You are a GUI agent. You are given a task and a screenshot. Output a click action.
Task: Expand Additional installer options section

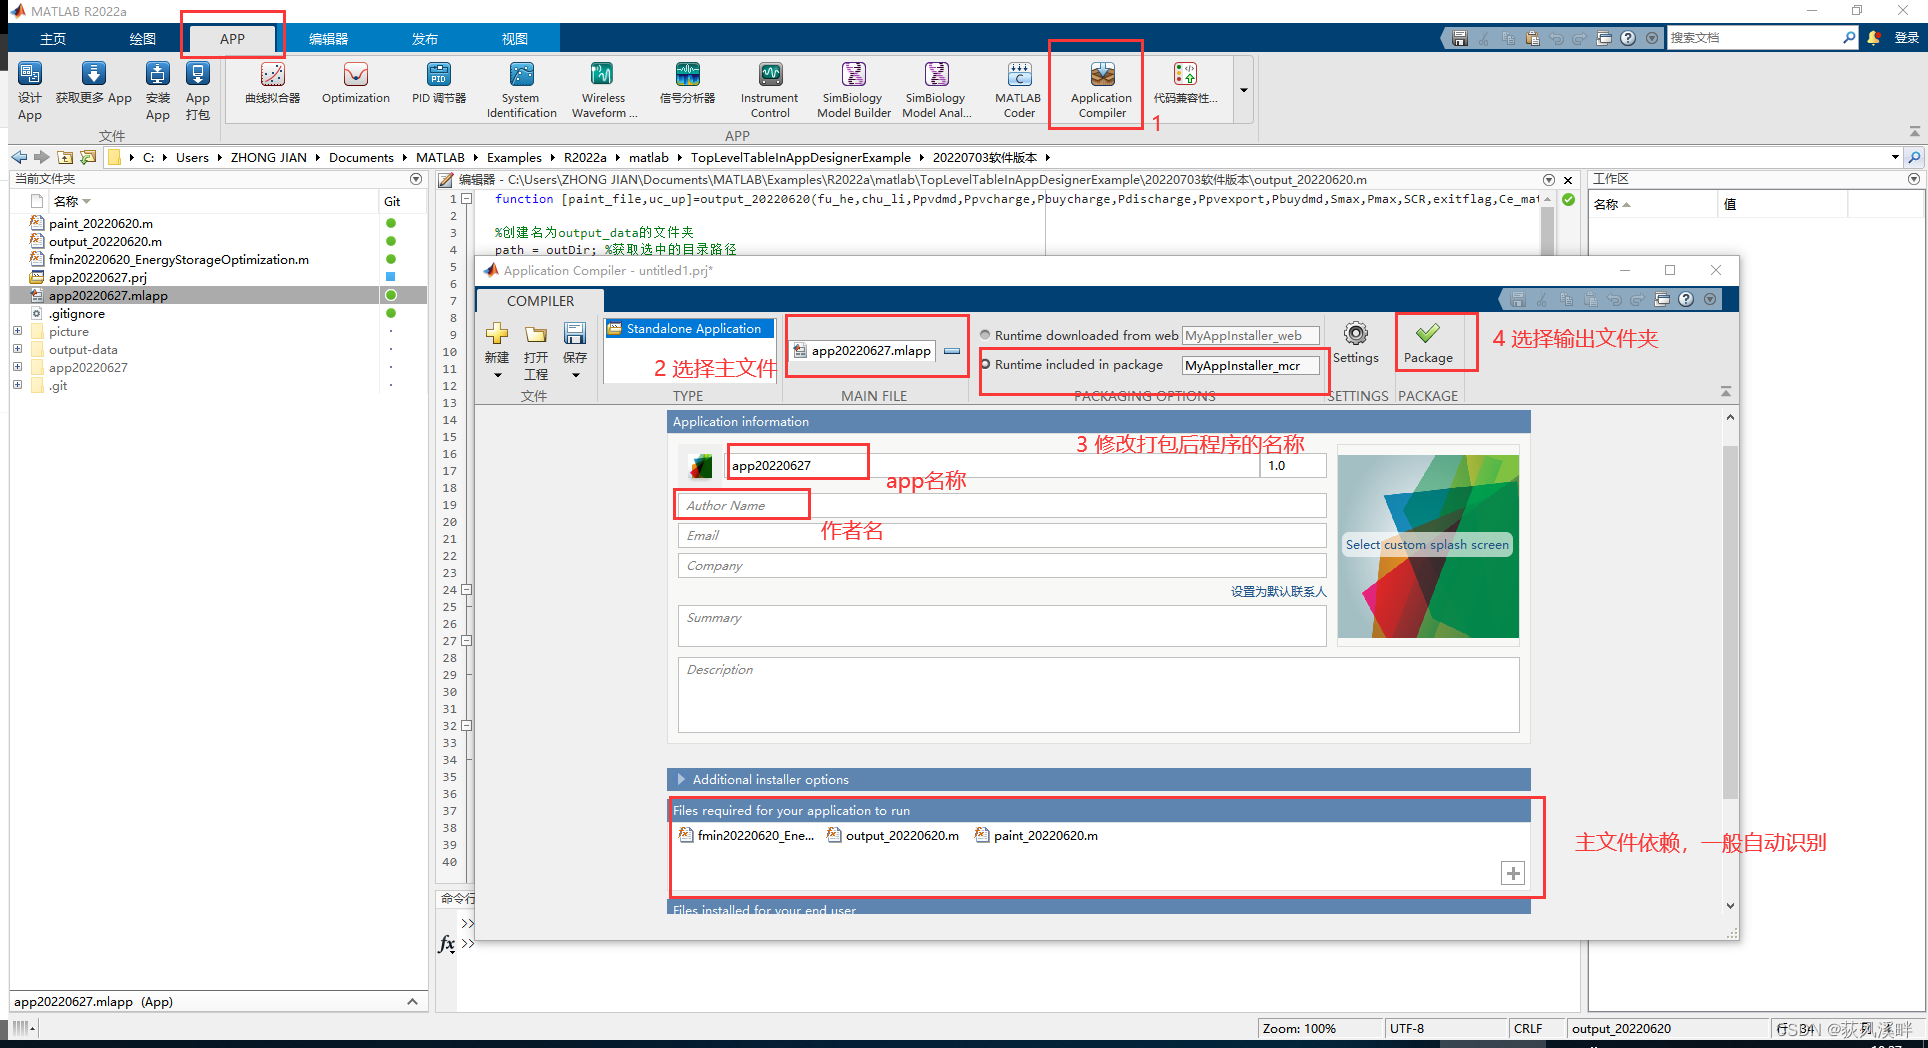681,779
